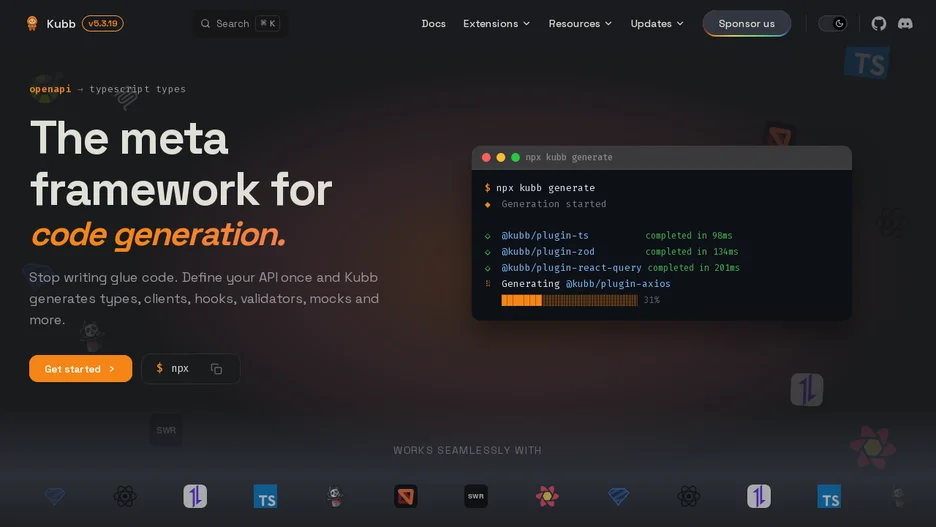Click the SWR logo in the integrations strip

[476, 497]
